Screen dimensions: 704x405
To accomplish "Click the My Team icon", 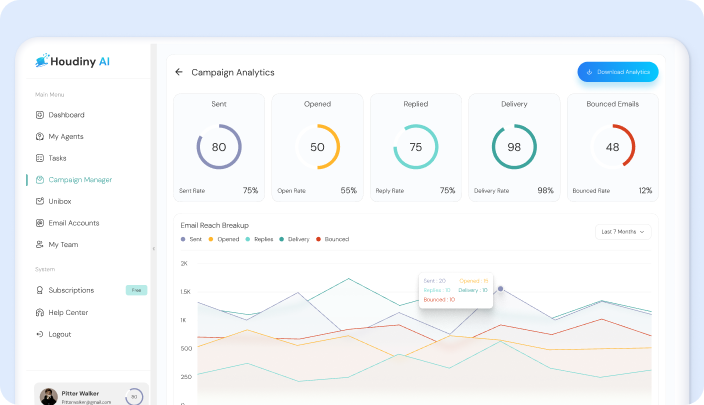I will click(x=40, y=244).
